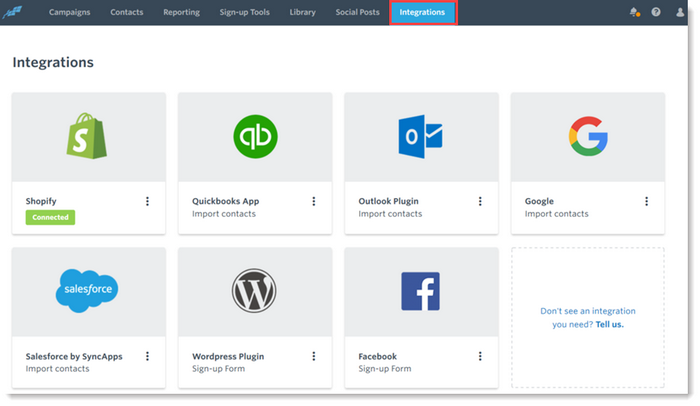Open the Wordpress Plugin three-dot menu

[314, 356]
